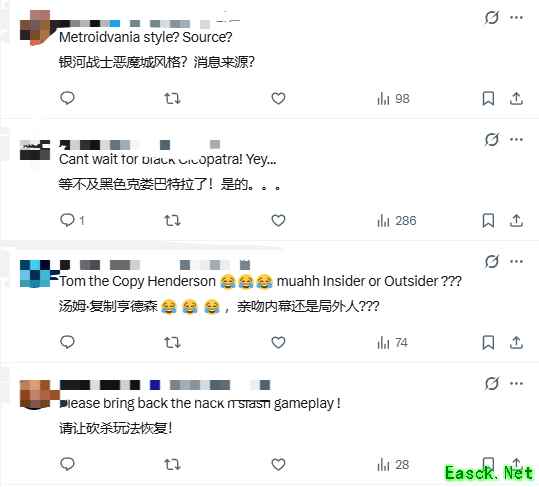The image size is (539, 487).
Task: Open avatar of Tom Henderson commenter
Action: (x=35, y=274)
